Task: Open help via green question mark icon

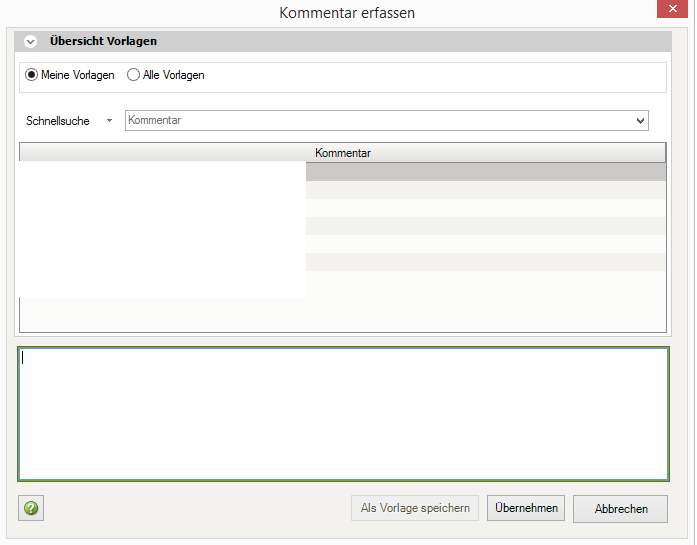Action: tap(31, 508)
